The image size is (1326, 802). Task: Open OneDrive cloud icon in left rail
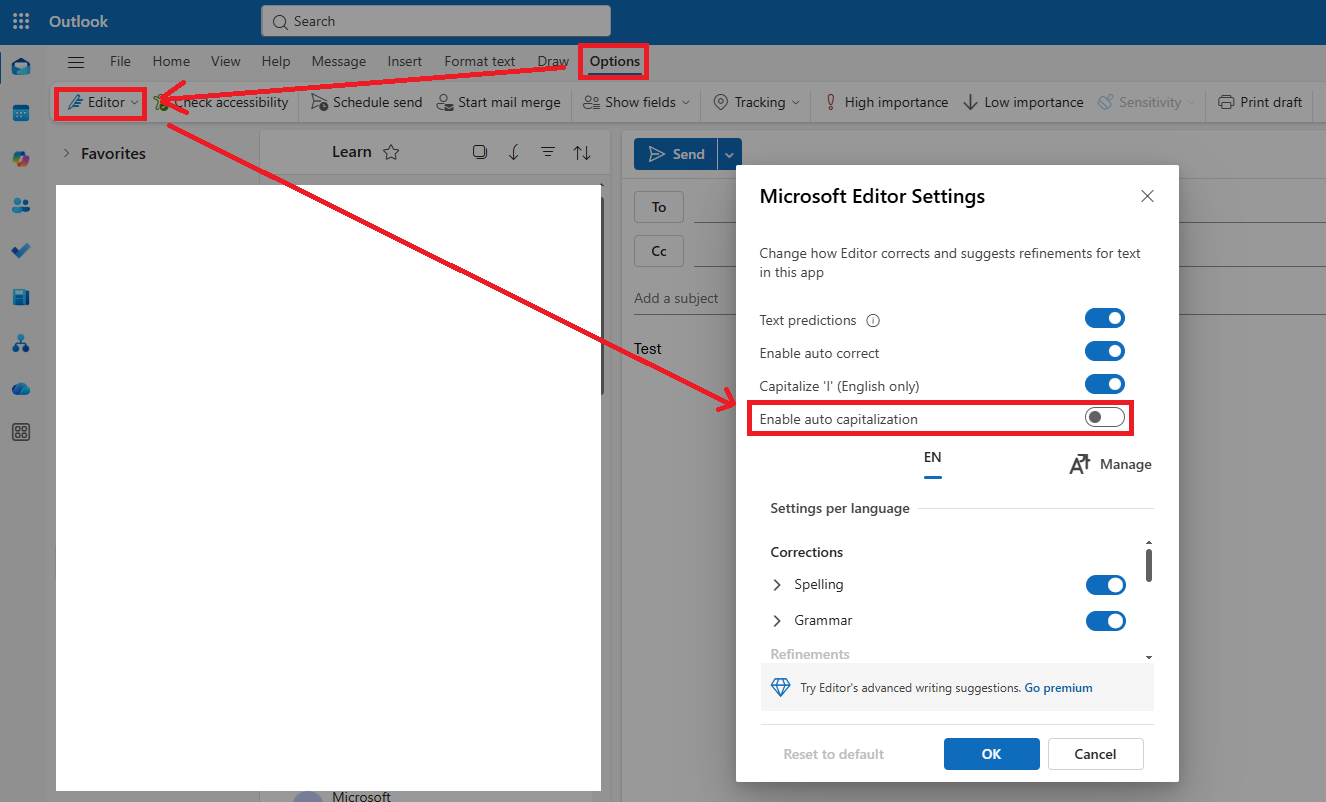[21, 389]
